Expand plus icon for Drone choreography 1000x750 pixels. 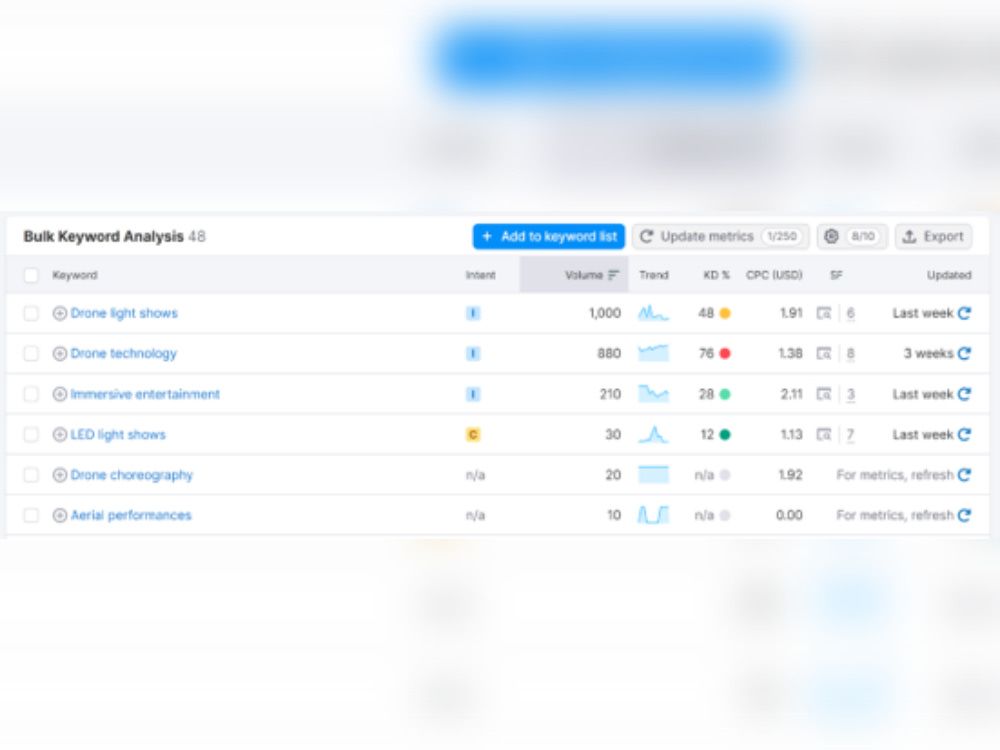(x=59, y=475)
